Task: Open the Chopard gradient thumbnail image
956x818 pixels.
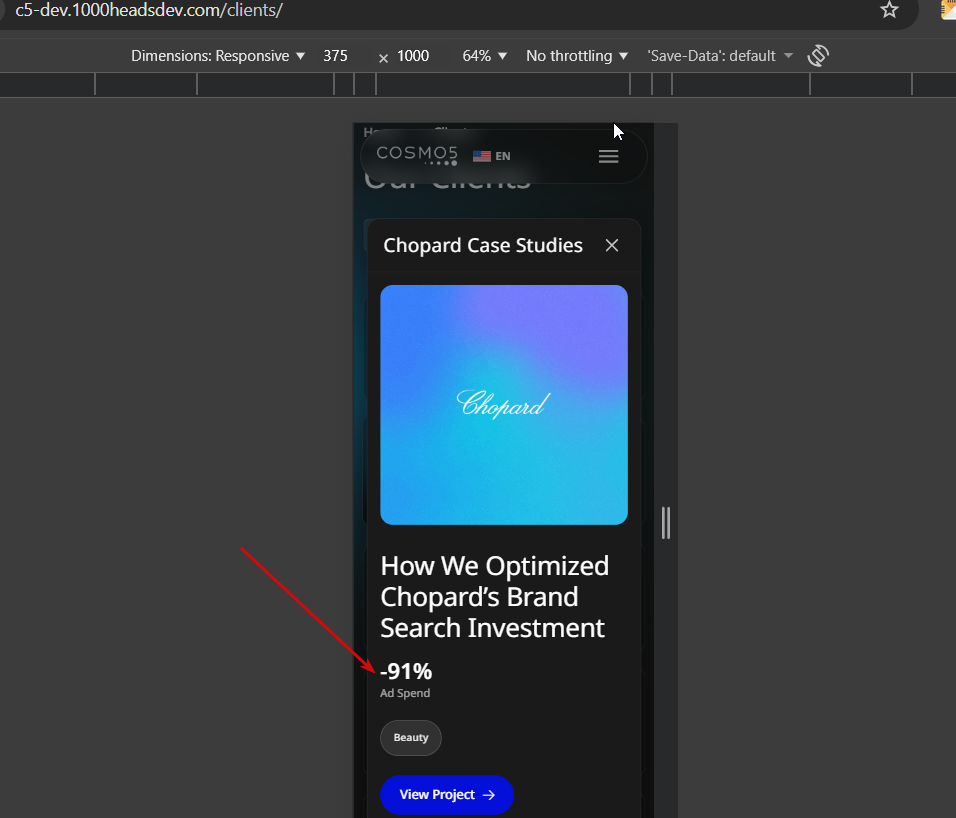Action: point(504,405)
